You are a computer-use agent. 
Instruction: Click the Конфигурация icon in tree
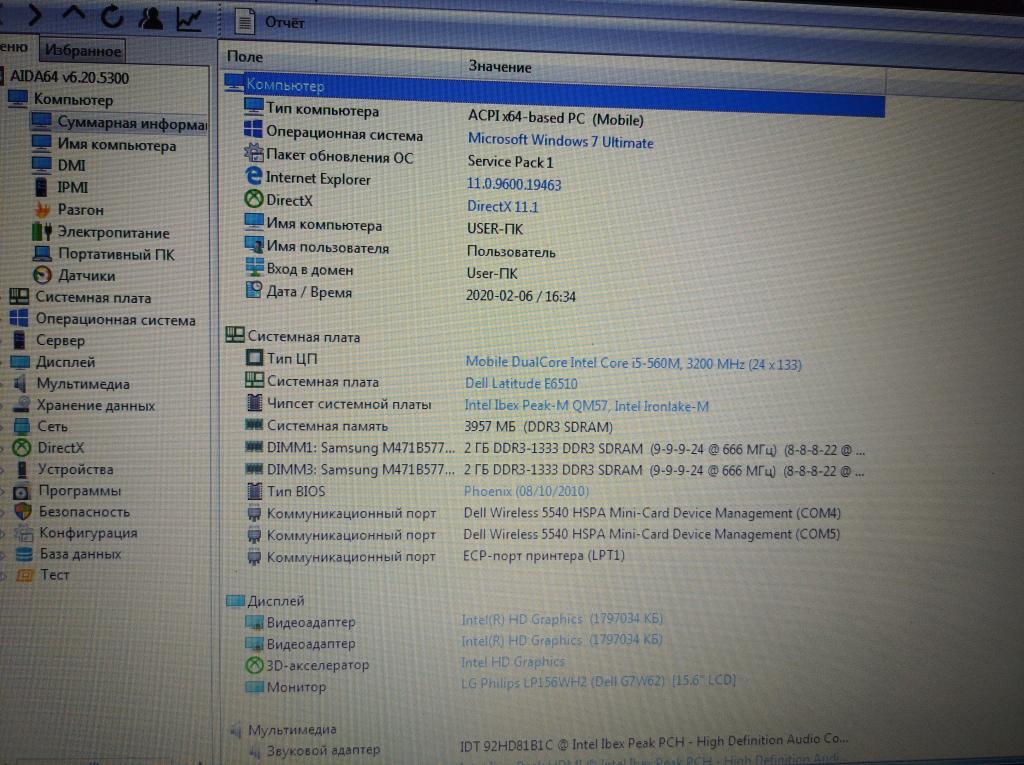coord(24,532)
